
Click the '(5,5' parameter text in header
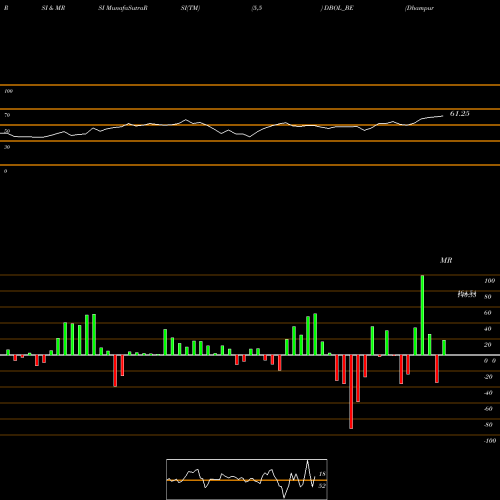pos(257,8)
